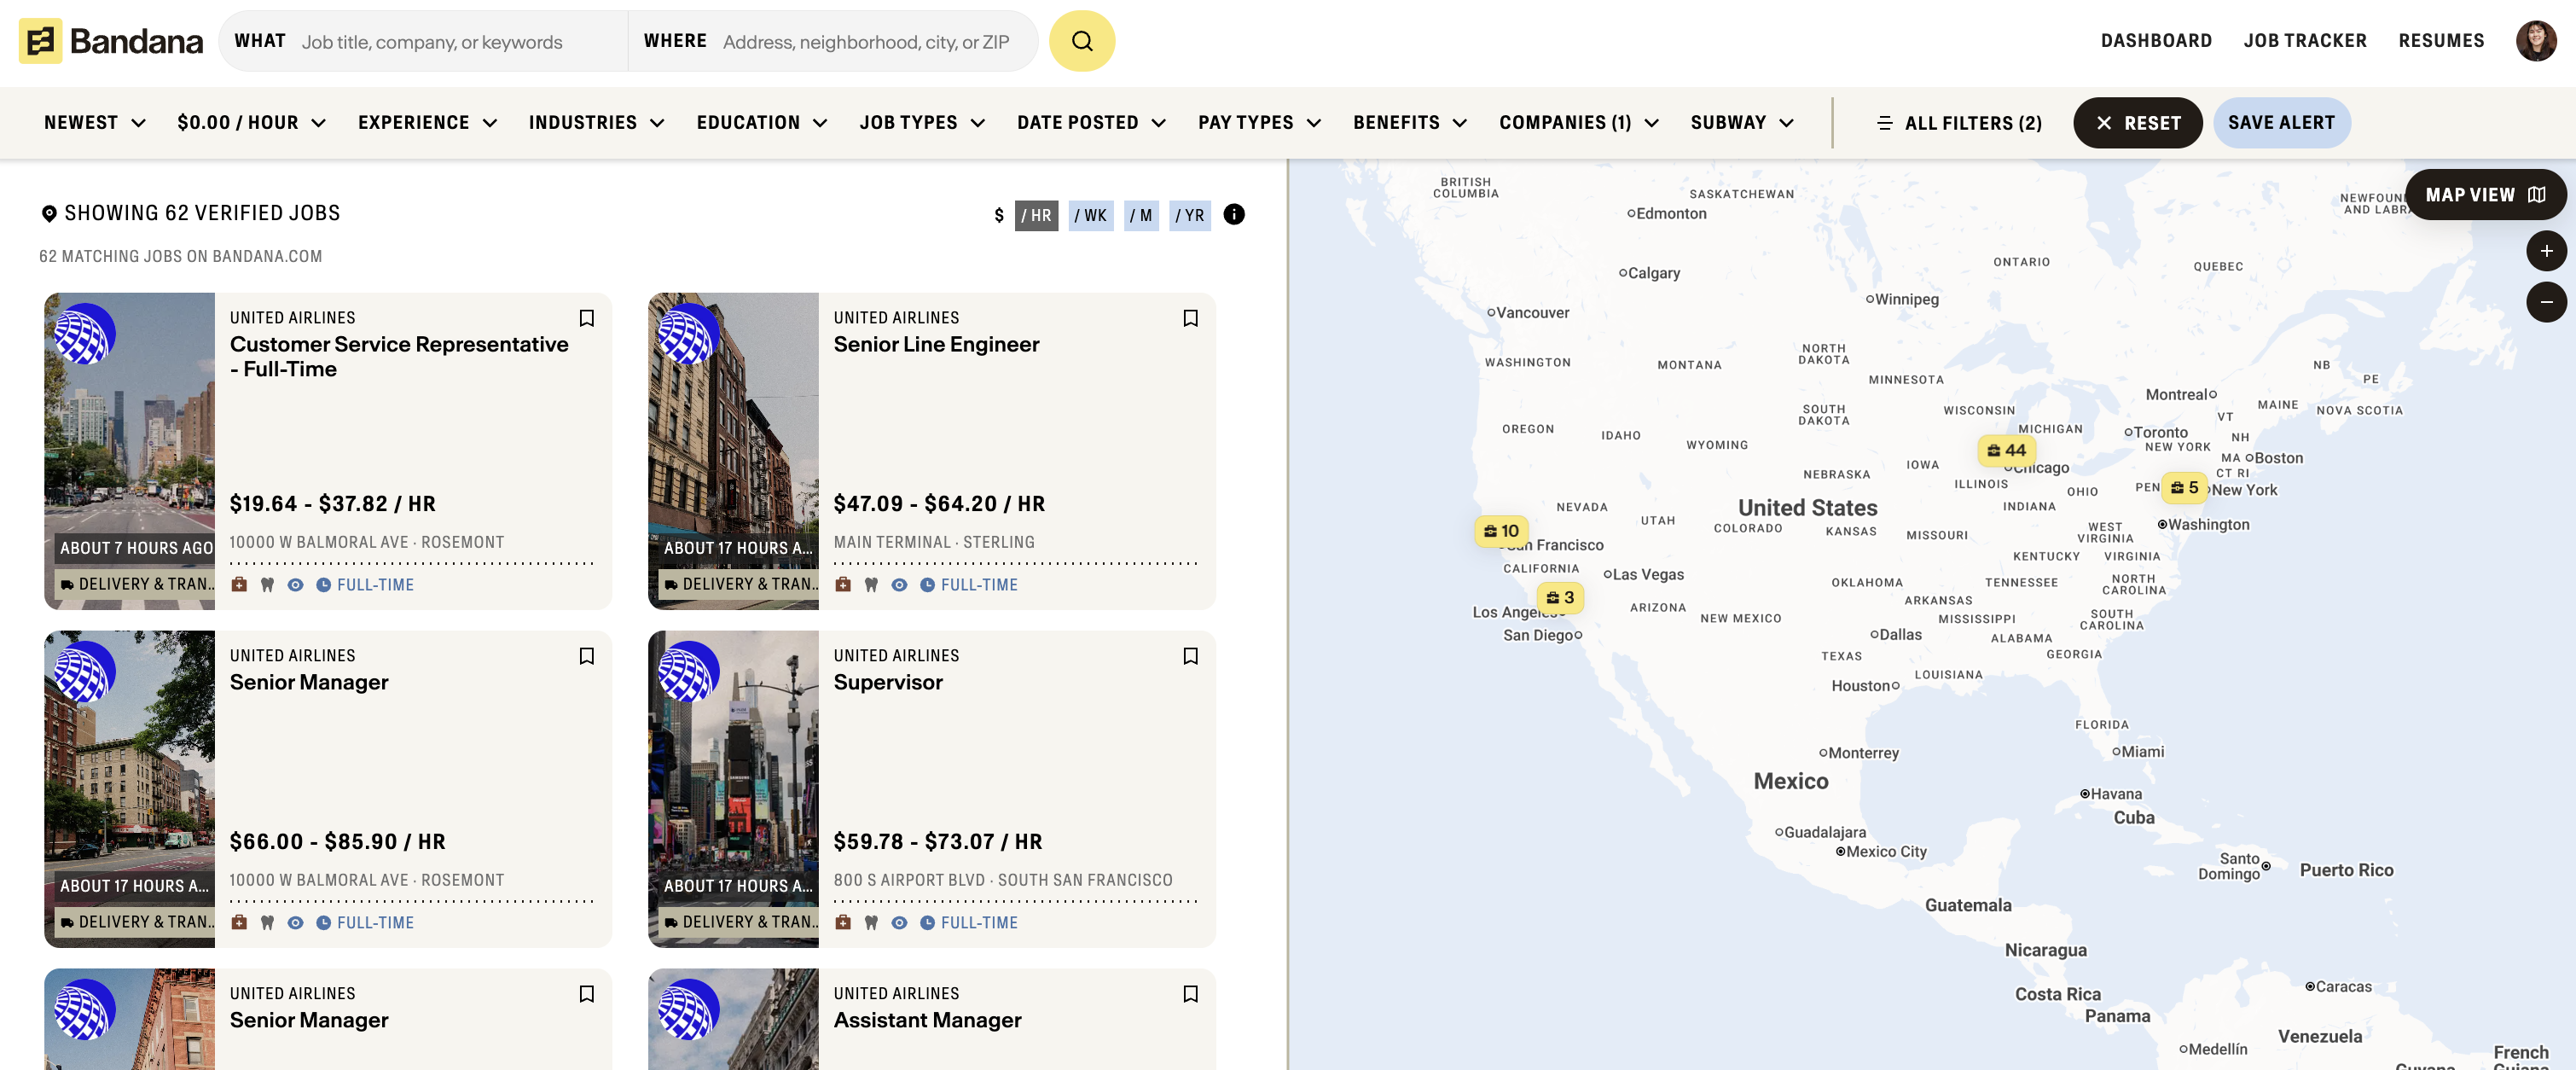Click briefcase icon on Senior Manager $66.00 card
The image size is (2576, 1070).
[239, 923]
